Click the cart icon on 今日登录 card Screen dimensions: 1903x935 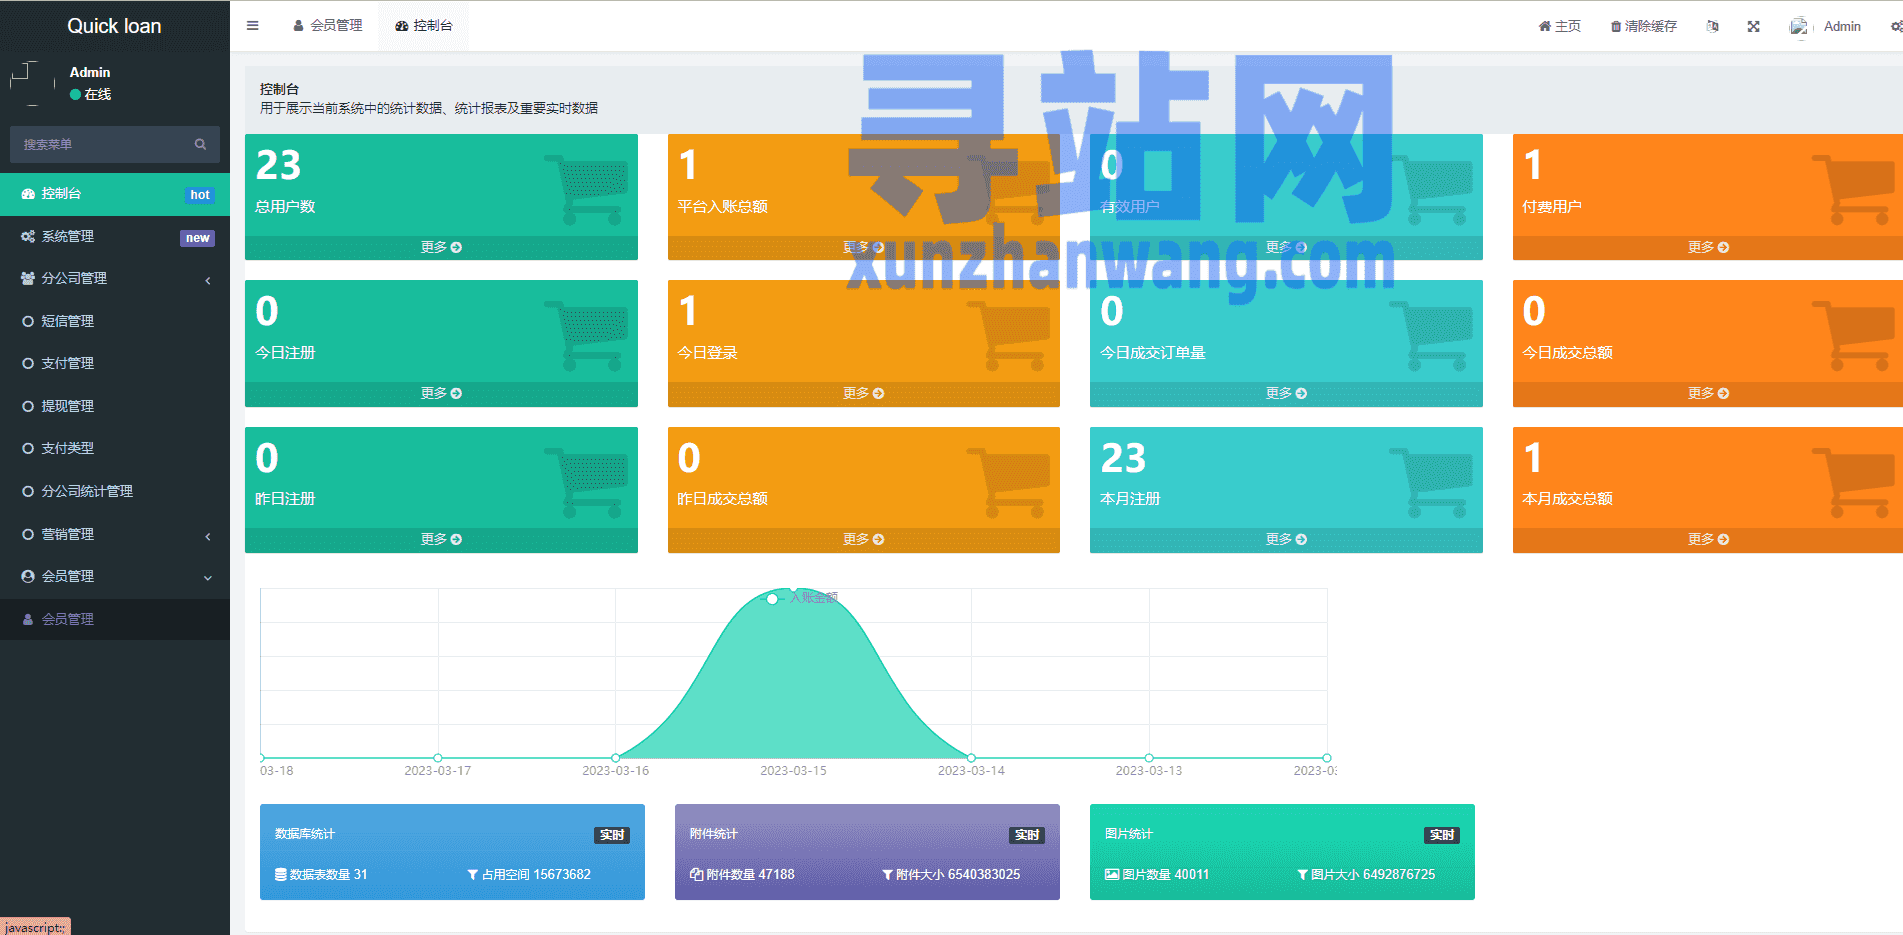point(1009,336)
